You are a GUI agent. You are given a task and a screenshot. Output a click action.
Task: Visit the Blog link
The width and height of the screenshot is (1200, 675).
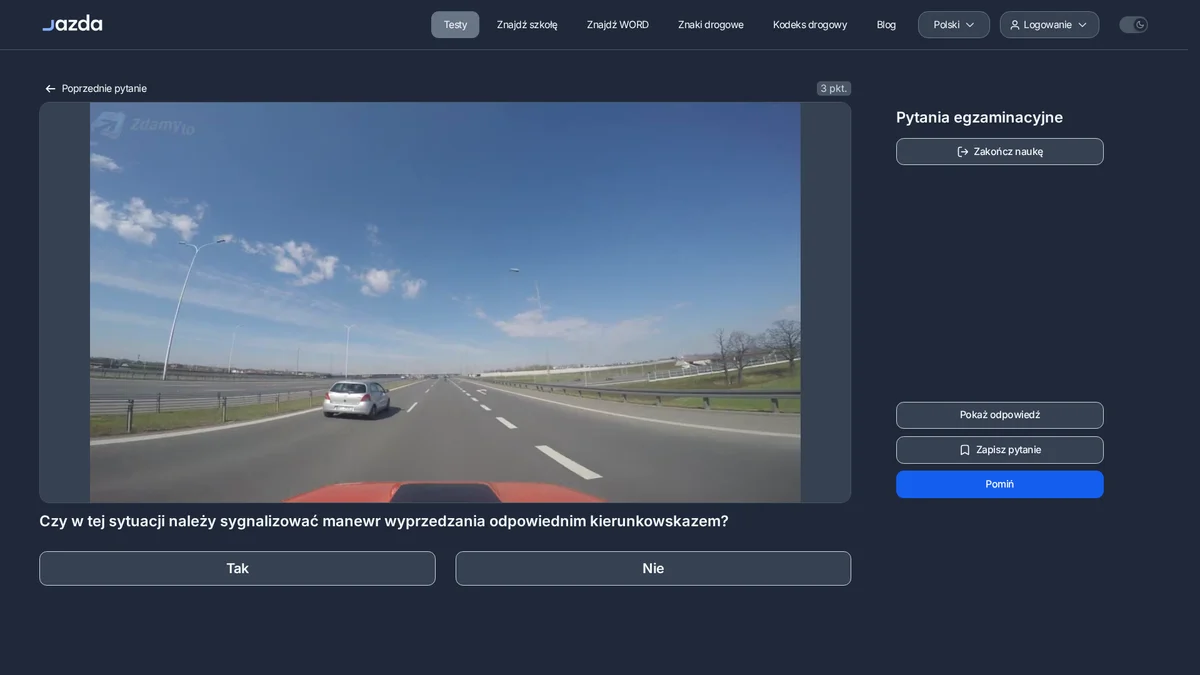pos(886,25)
